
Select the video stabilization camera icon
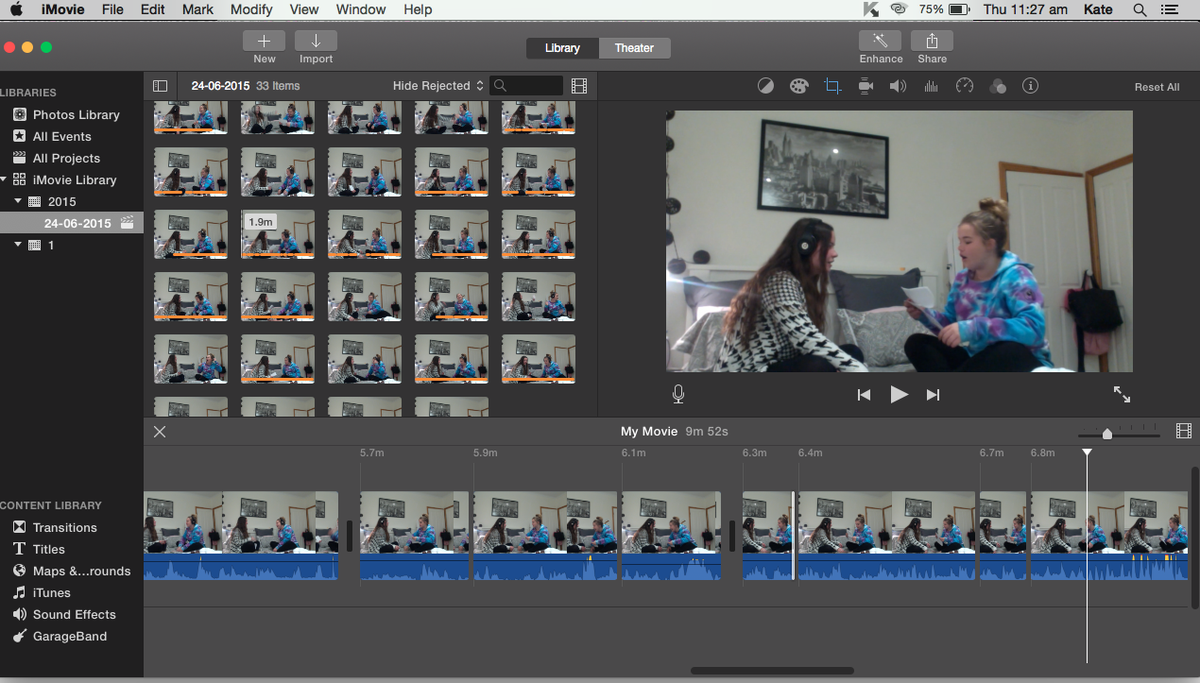(865, 86)
